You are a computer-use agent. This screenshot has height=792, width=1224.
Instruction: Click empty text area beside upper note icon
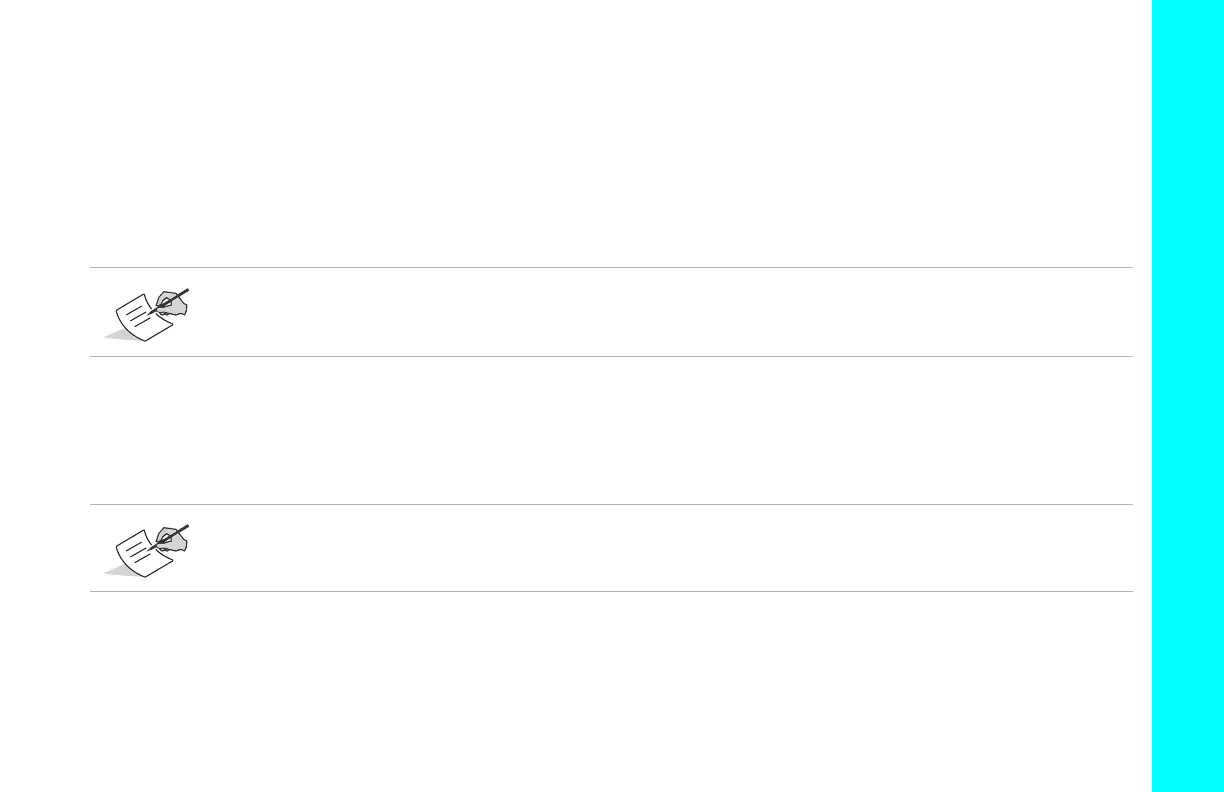pos(650,312)
